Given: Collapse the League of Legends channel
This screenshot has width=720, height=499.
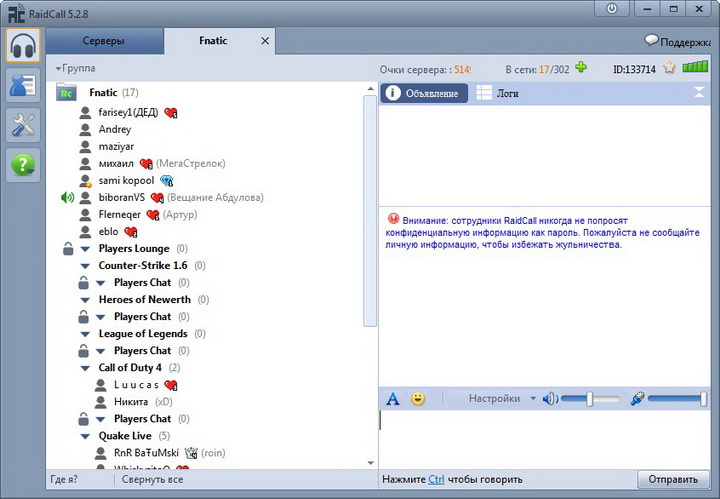Looking at the screenshot, I should 85,334.
